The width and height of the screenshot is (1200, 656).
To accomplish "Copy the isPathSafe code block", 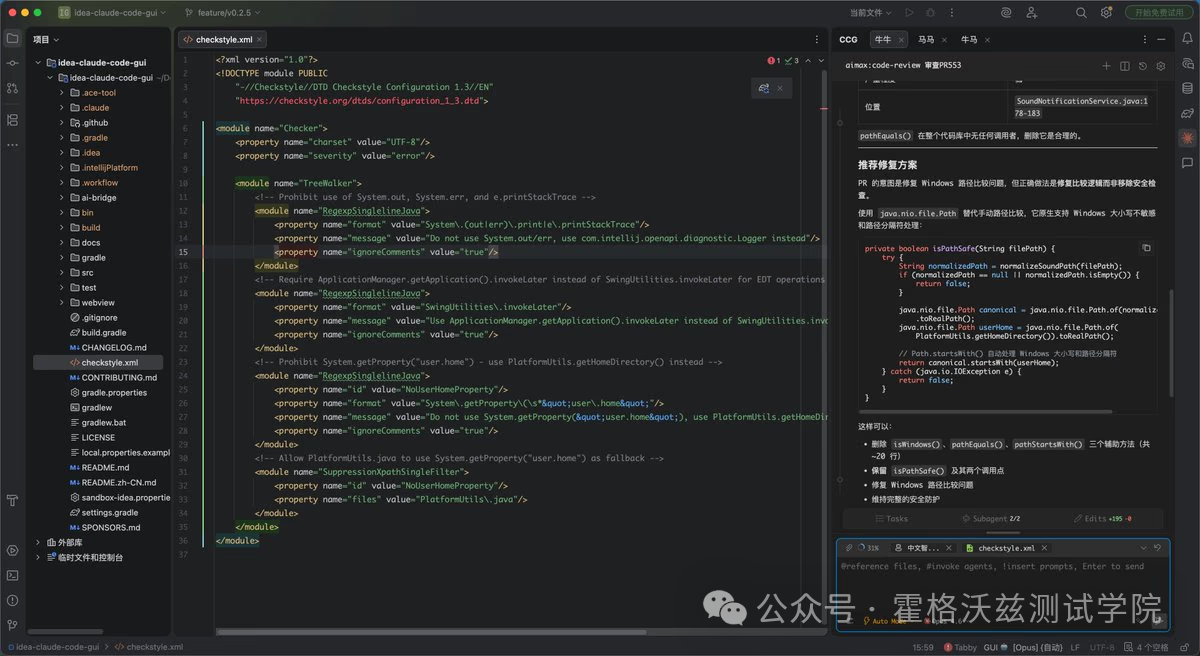I will [x=1146, y=248].
